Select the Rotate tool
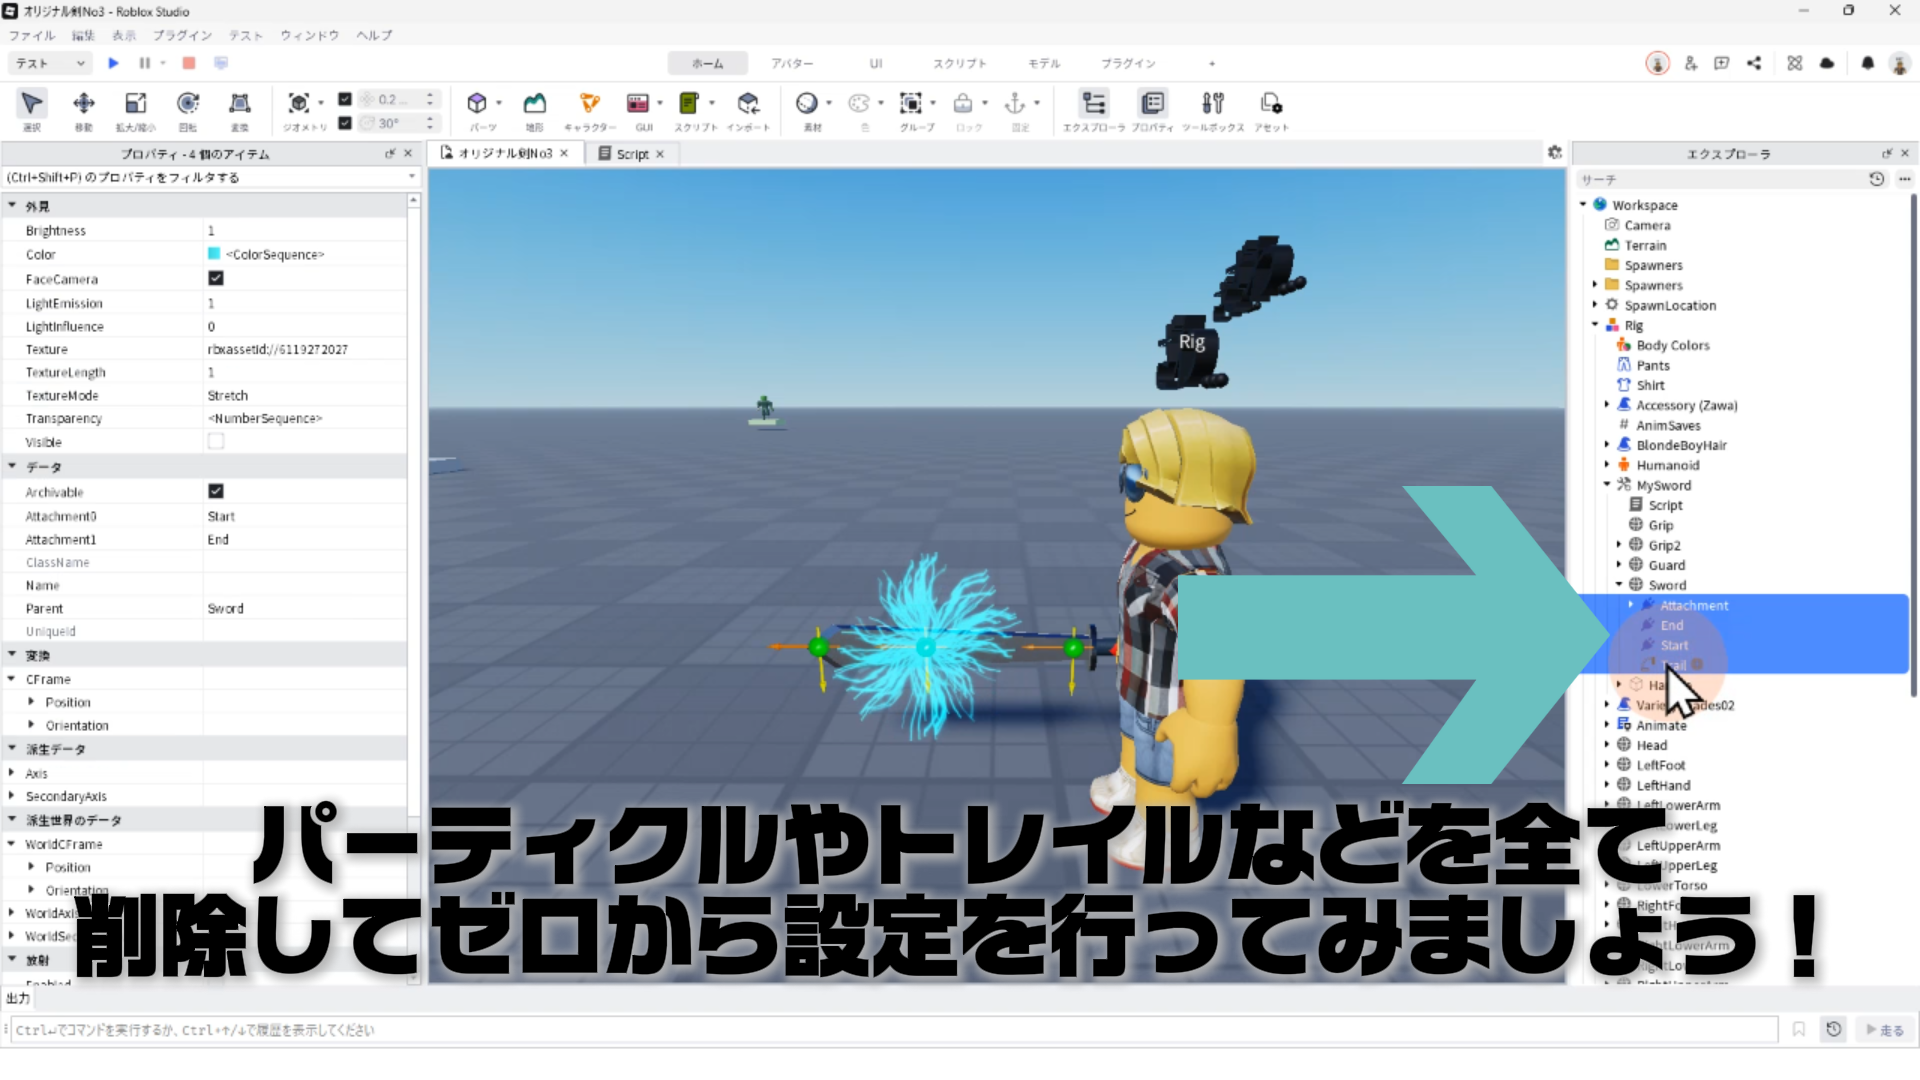1920x1080 pixels. 188,104
